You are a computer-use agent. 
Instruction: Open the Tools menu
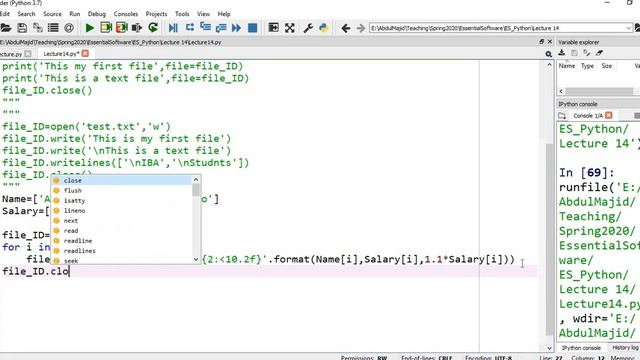(x=182, y=14)
